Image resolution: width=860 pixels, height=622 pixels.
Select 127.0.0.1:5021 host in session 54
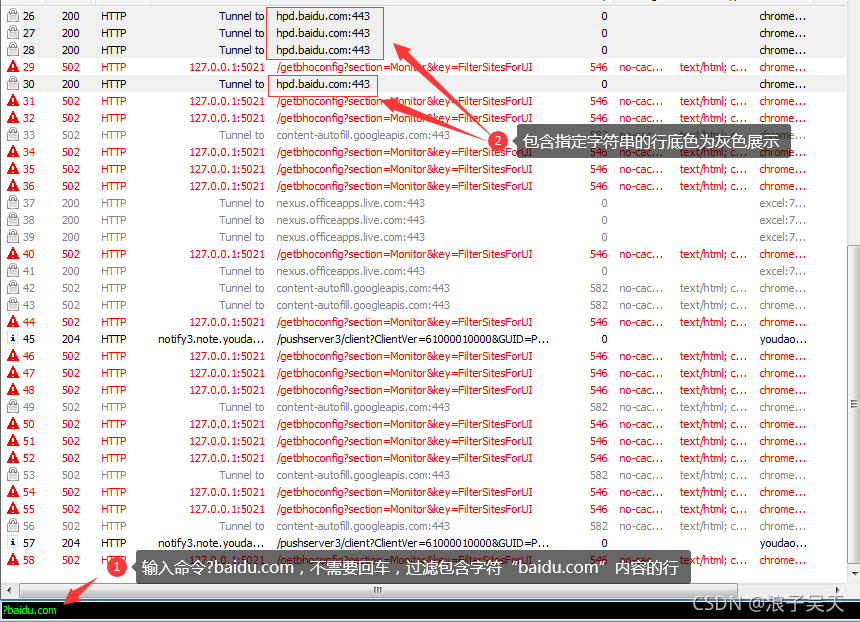(x=227, y=492)
